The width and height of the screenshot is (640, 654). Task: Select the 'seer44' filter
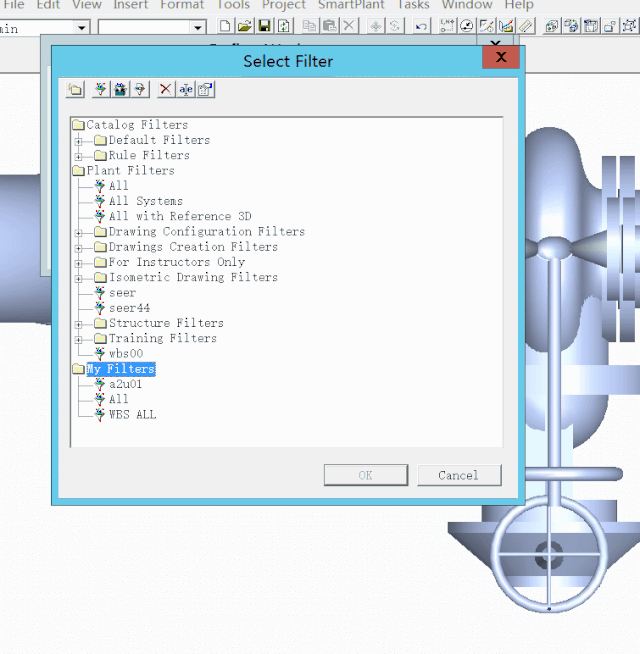(129, 308)
